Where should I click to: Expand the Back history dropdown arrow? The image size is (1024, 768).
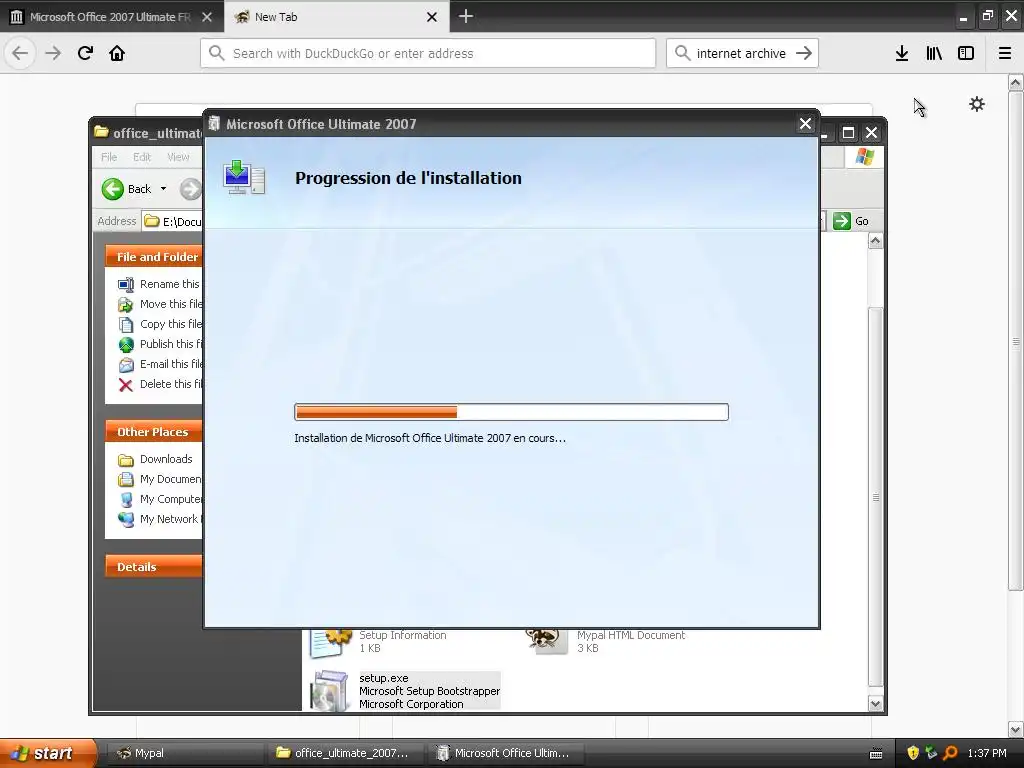pos(163,189)
